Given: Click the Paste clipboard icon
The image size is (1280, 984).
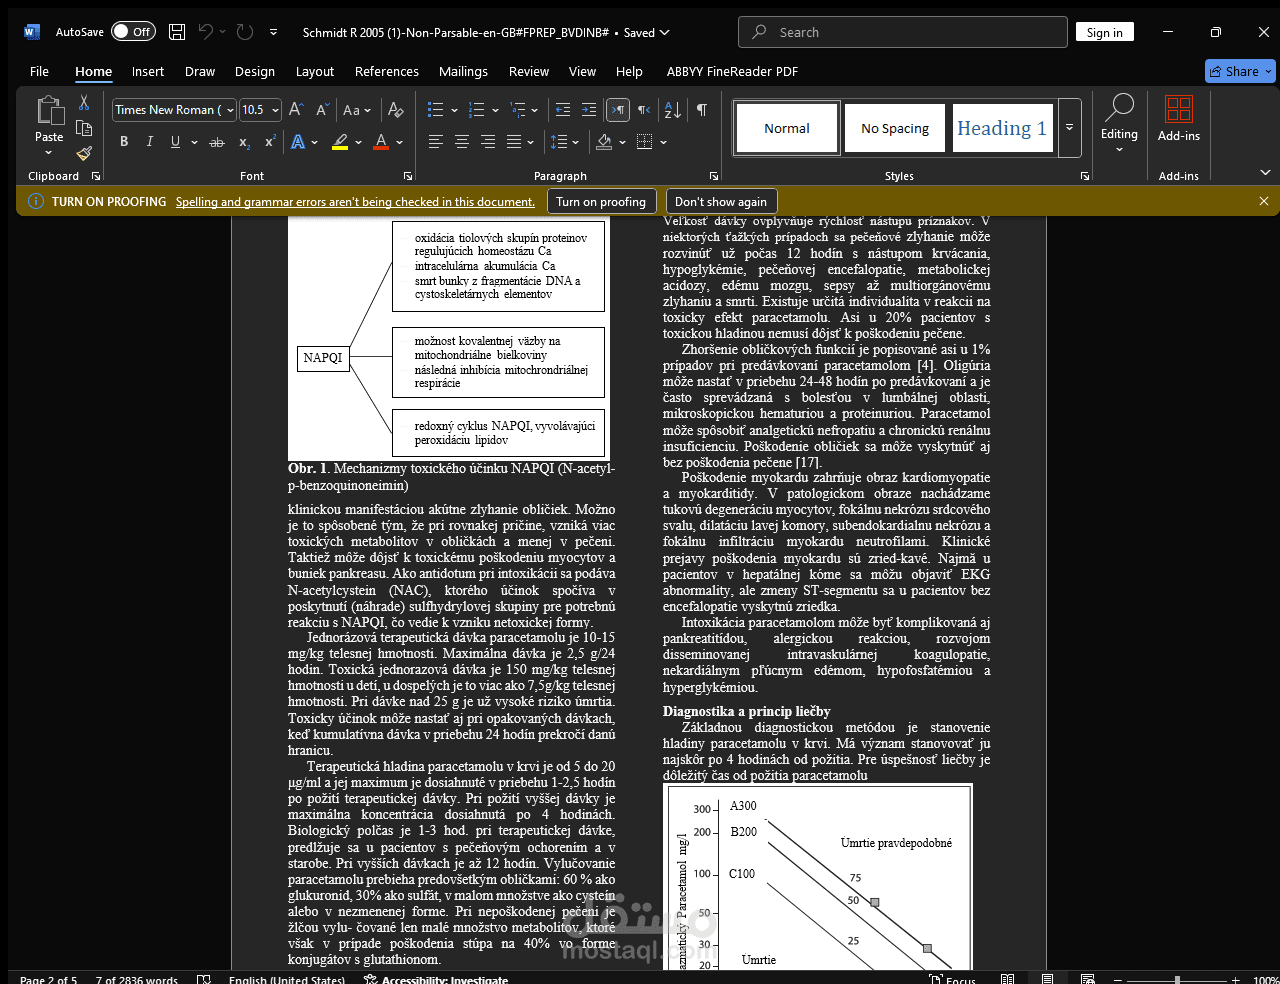Looking at the screenshot, I should pyautogui.click(x=49, y=110).
